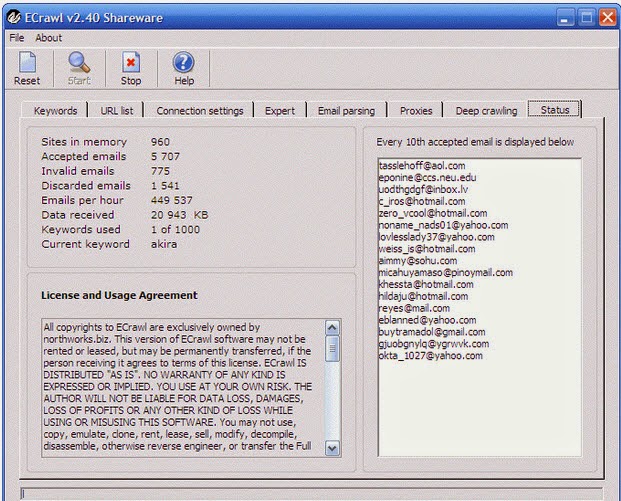The width and height of the screenshot is (621, 501).
Task: Select okta_1027@yahoo.com entry
Action: [431, 356]
